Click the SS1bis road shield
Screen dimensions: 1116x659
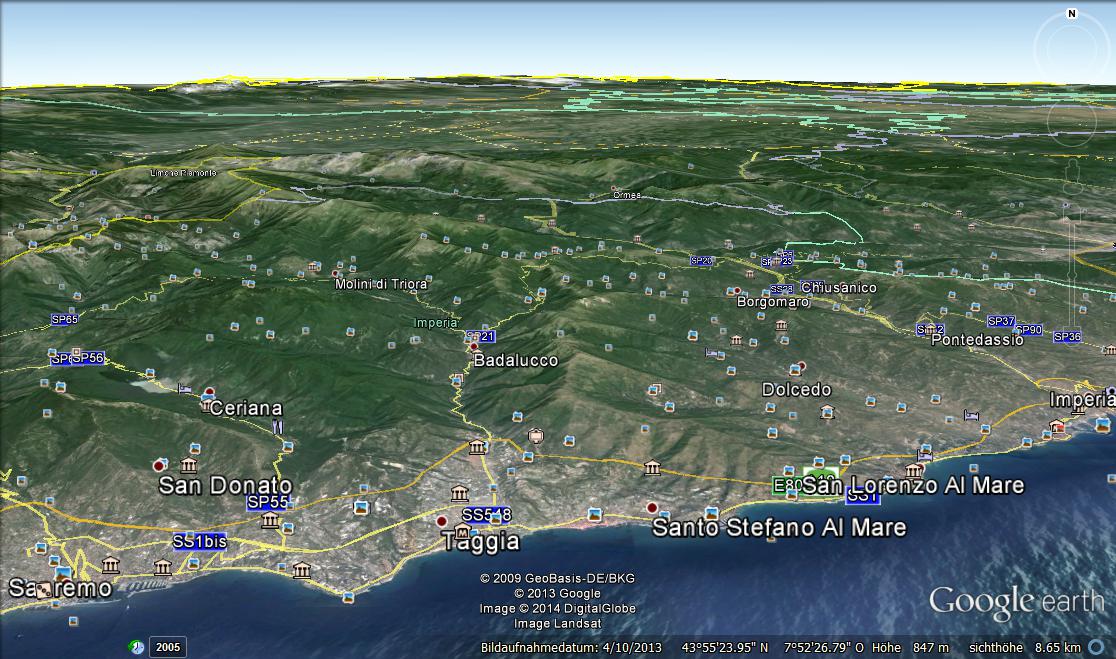click(200, 541)
